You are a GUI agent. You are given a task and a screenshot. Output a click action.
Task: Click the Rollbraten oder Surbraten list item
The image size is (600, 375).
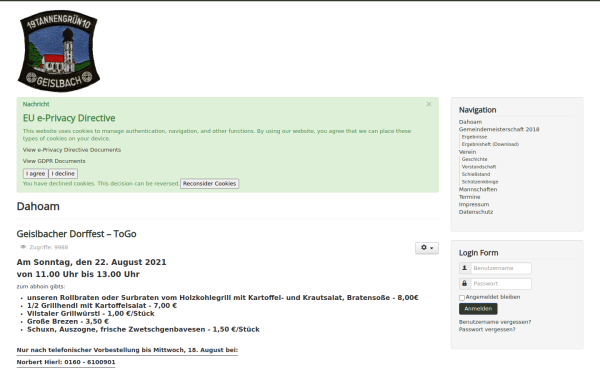click(222, 297)
